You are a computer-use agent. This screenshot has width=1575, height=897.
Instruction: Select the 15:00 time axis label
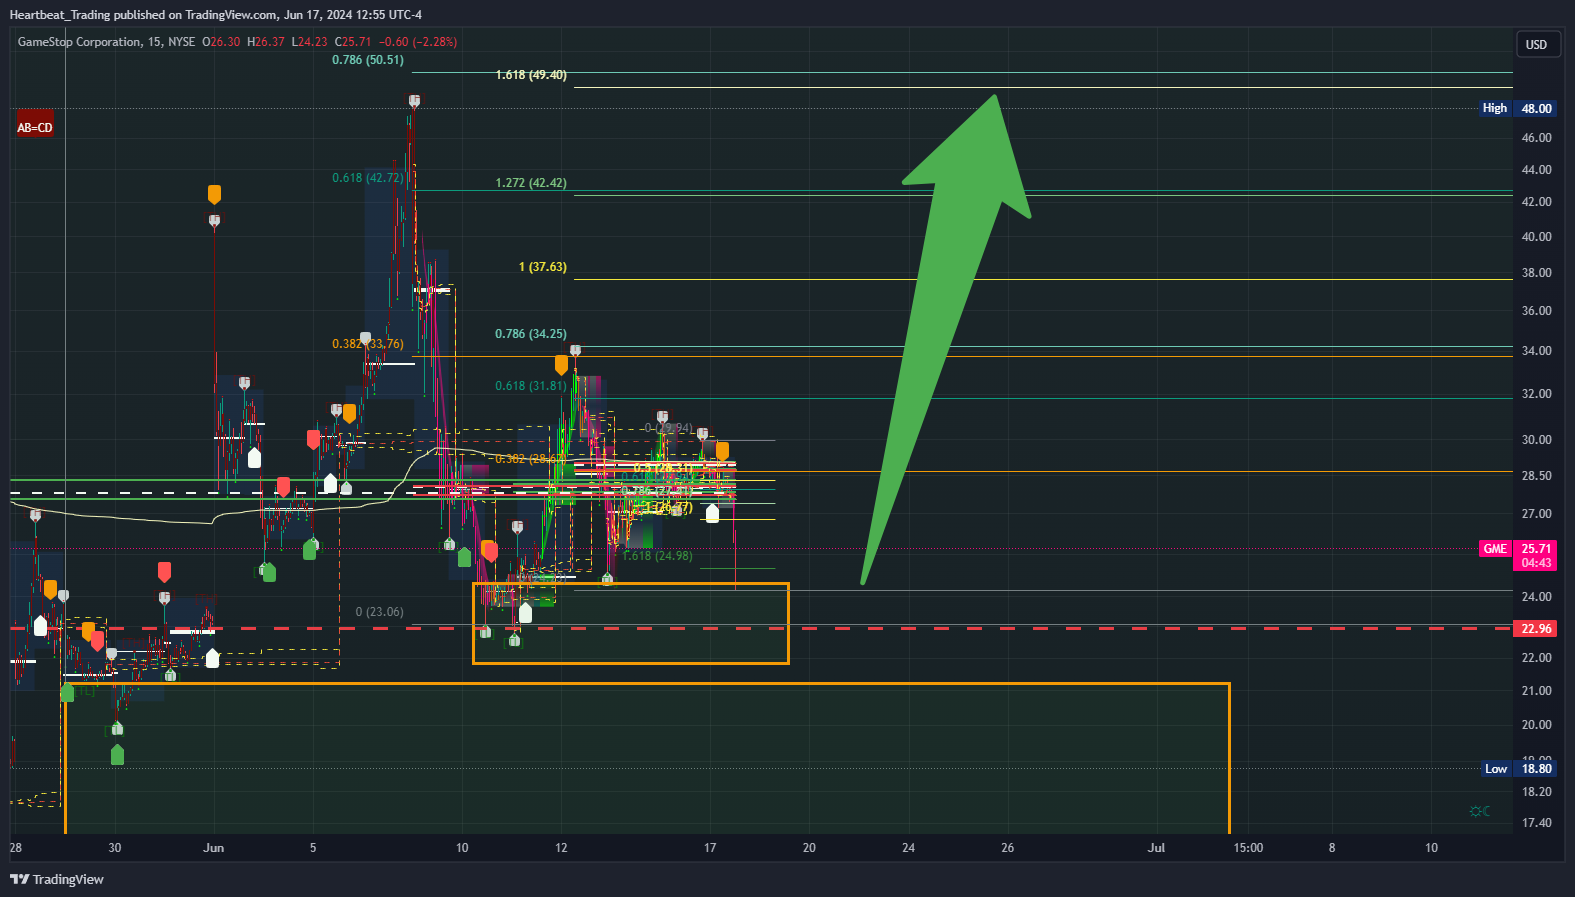pyautogui.click(x=1248, y=848)
